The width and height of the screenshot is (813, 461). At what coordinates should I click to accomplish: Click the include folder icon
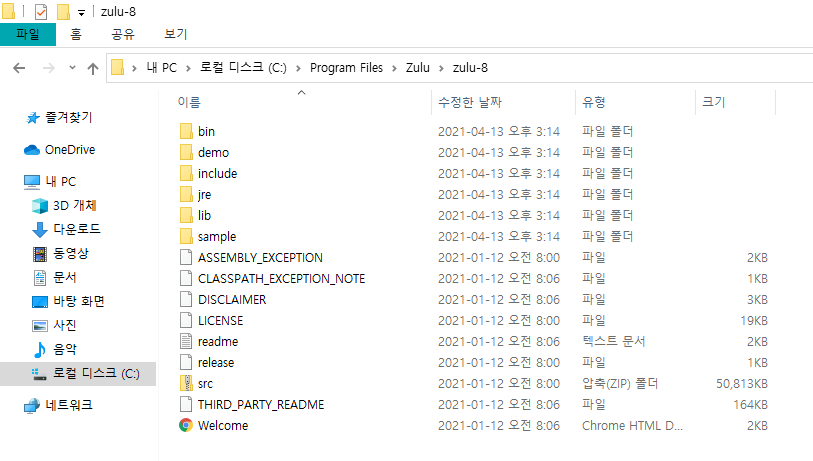tap(186, 173)
